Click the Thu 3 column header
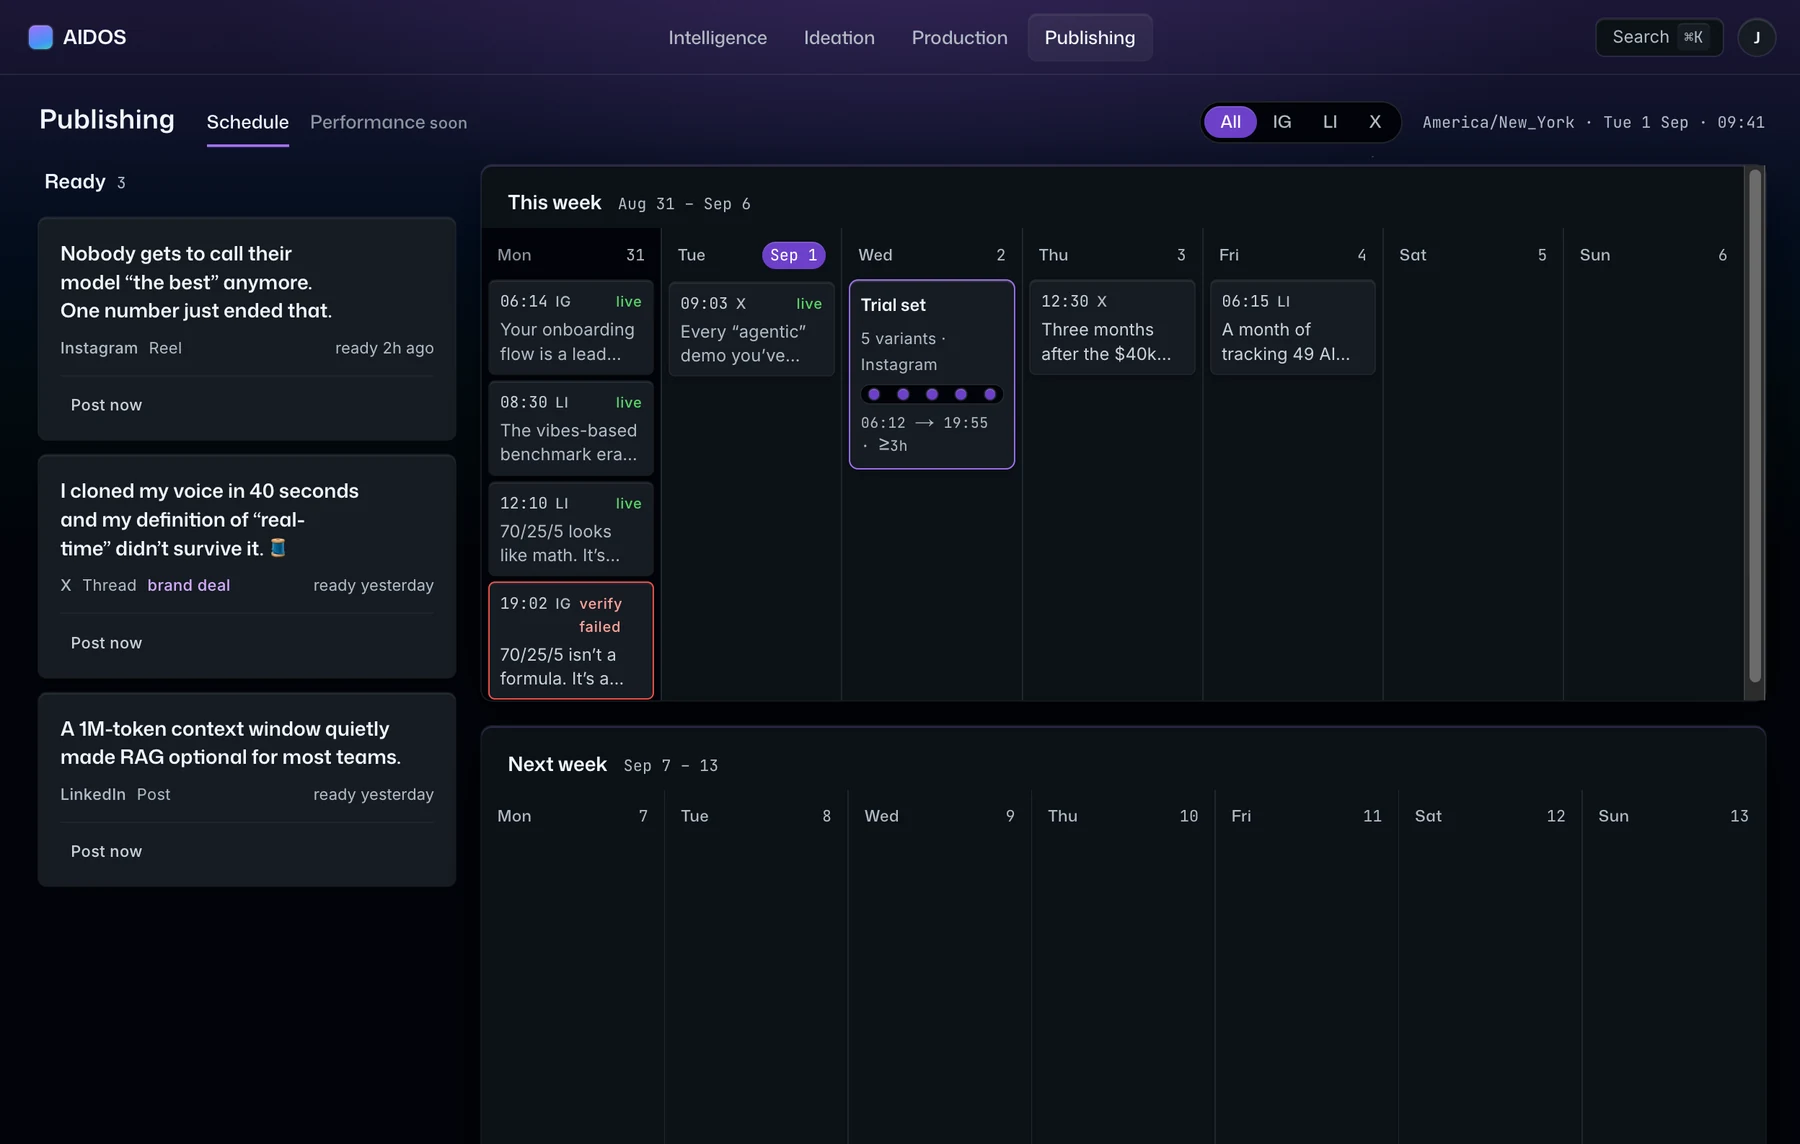The image size is (1800, 1144). 1112,255
